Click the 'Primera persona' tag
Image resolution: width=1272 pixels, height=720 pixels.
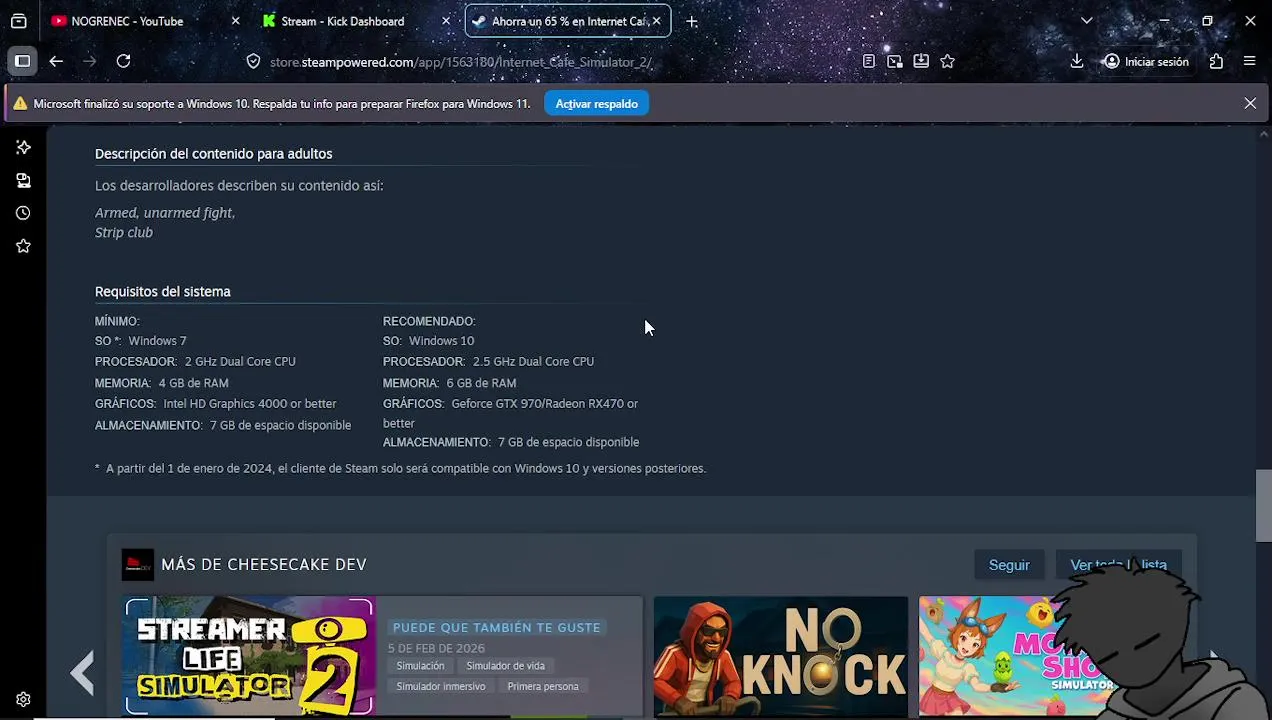pos(543,686)
